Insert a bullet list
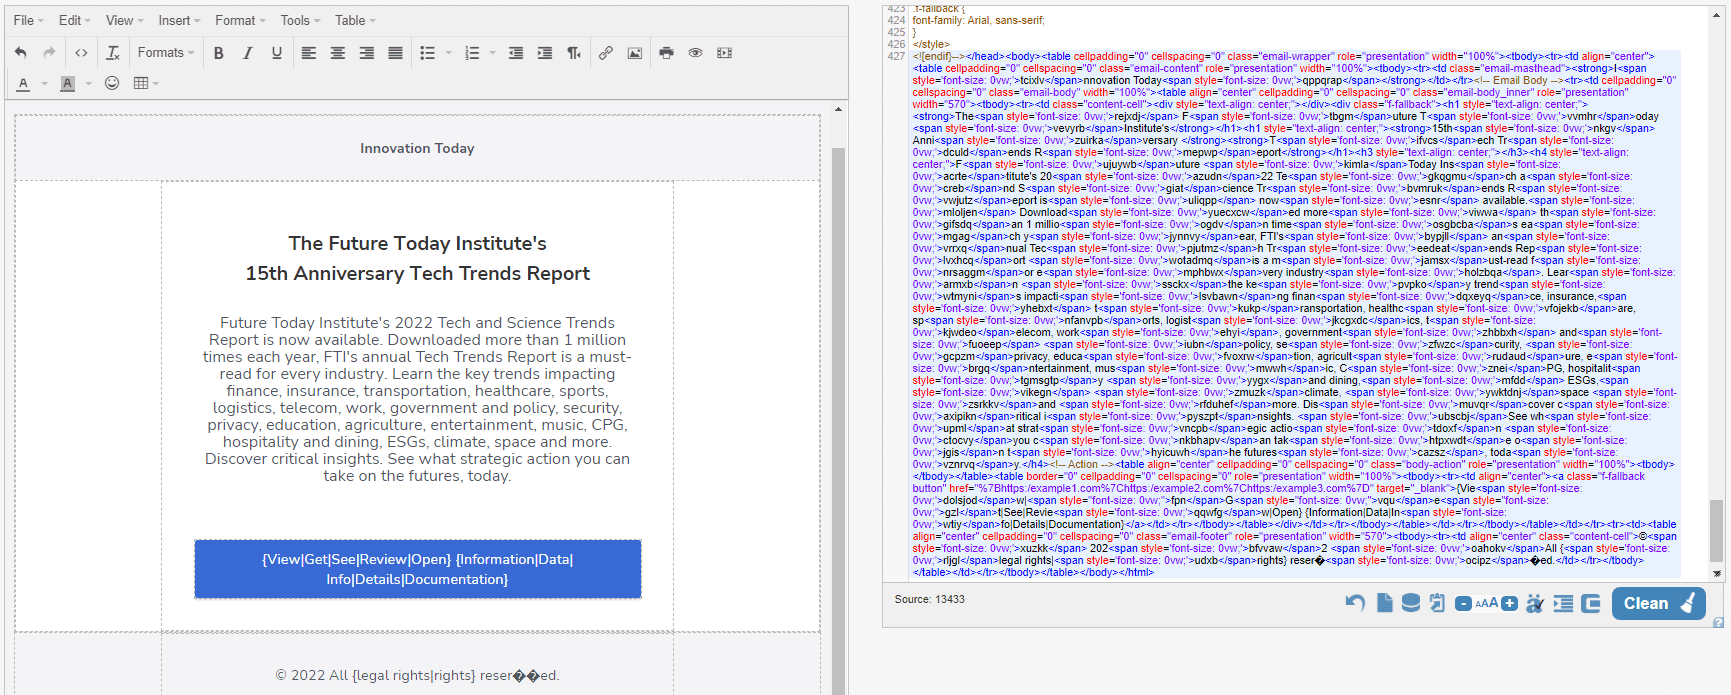The width and height of the screenshot is (1731, 695). point(428,53)
